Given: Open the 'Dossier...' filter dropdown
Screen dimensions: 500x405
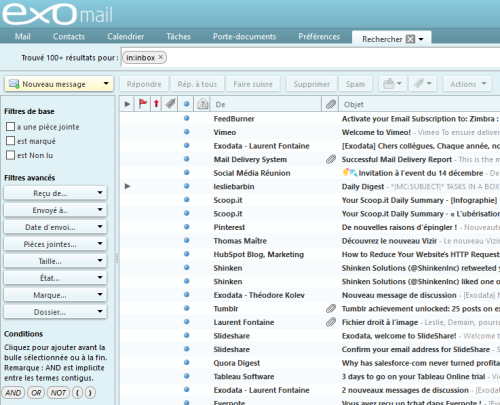Looking at the screenshot, I should [55, 312].
